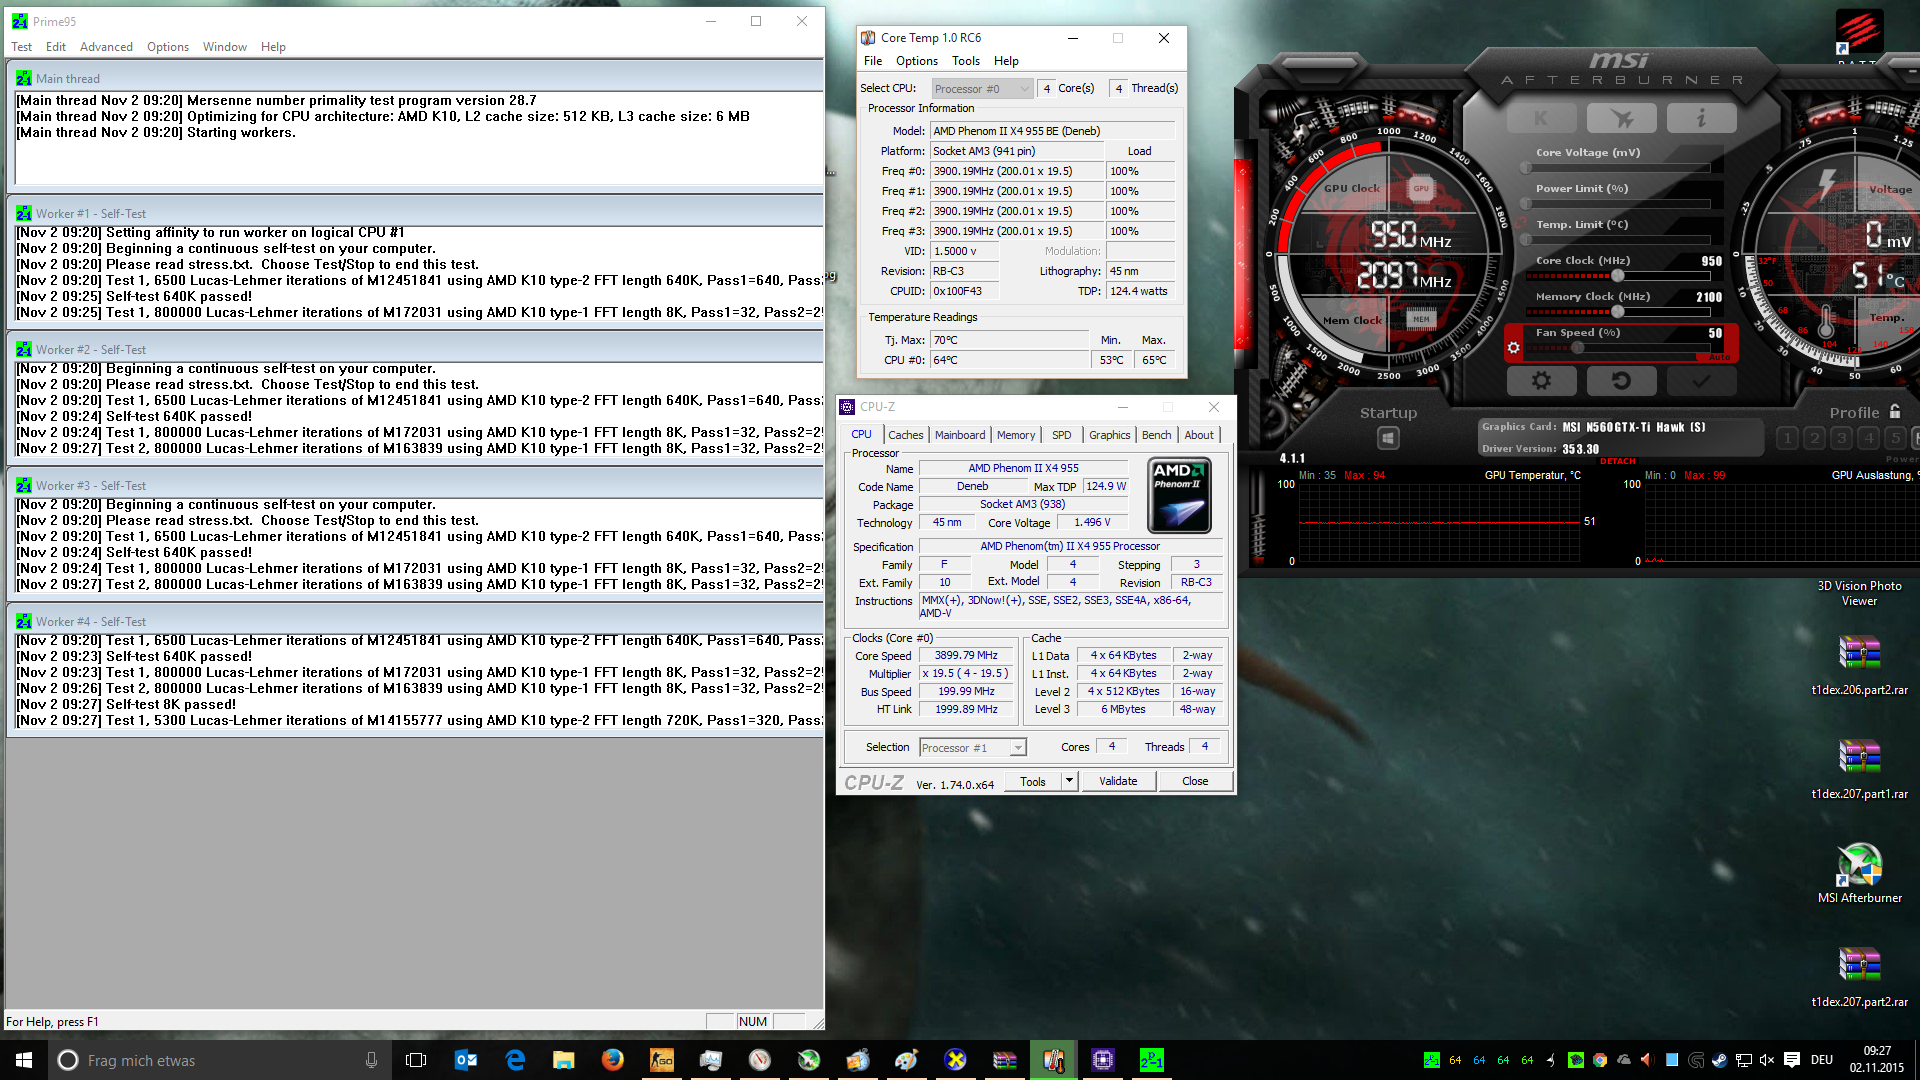Adjust the Core Clock (MHz) slider
Viewport: 1920px width, 1080px height.
point(1617,276)
